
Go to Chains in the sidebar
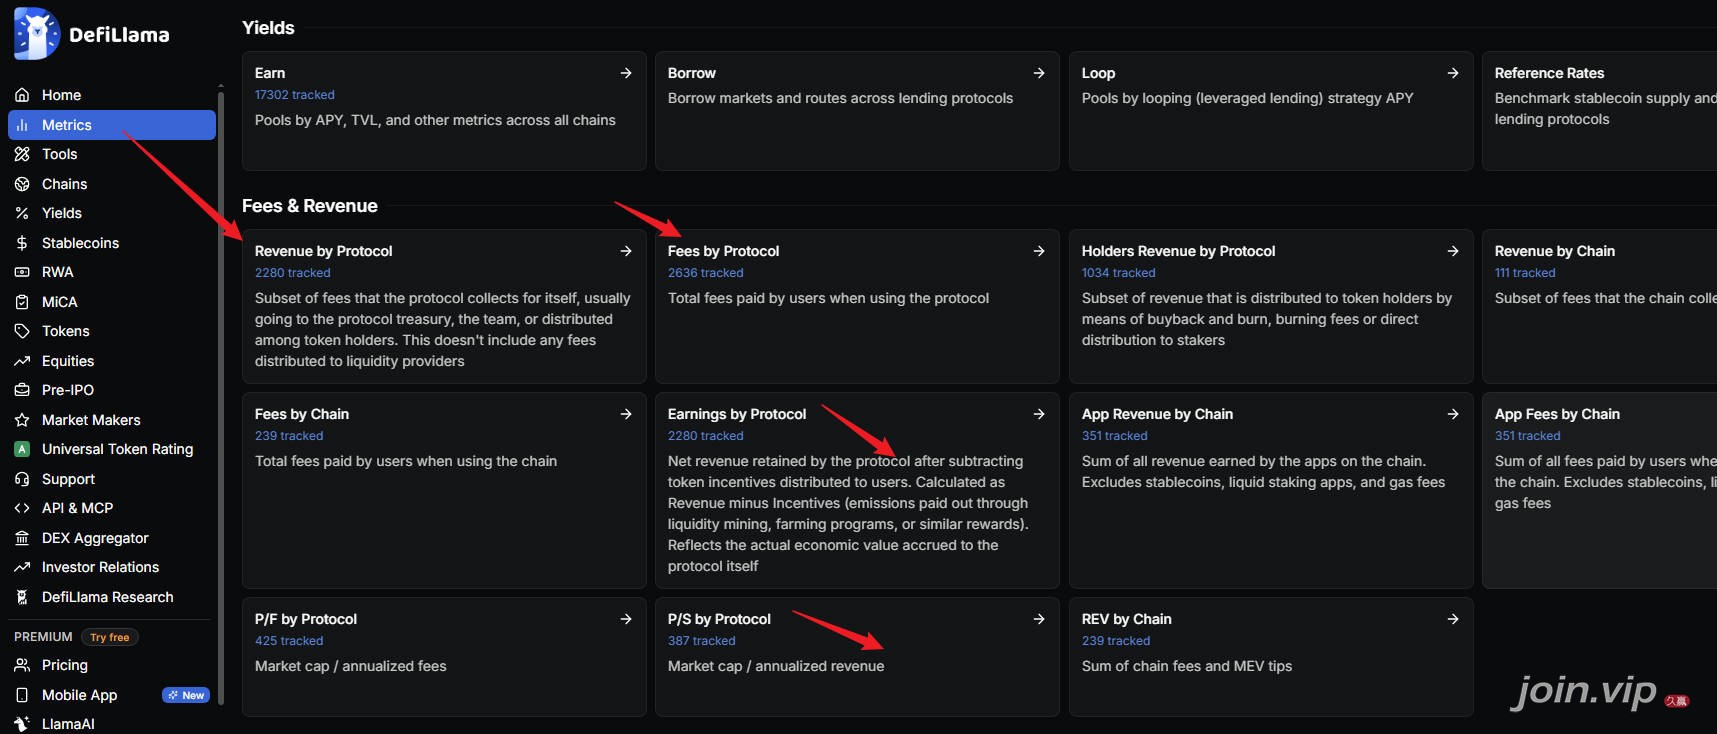(x=112, y=184)
